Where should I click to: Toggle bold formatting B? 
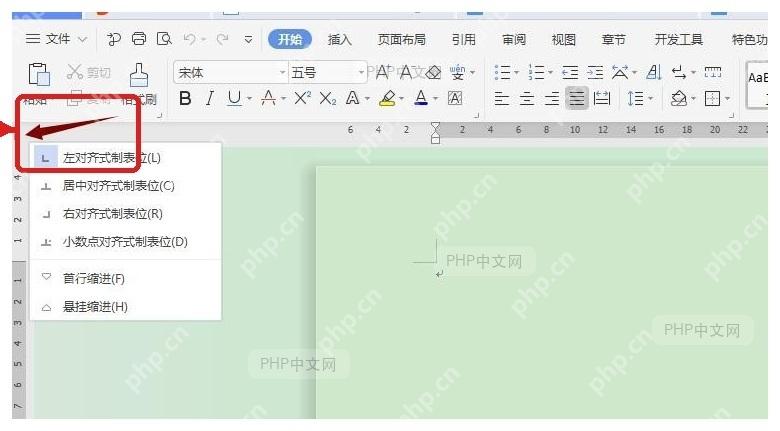tap(185, 99)
